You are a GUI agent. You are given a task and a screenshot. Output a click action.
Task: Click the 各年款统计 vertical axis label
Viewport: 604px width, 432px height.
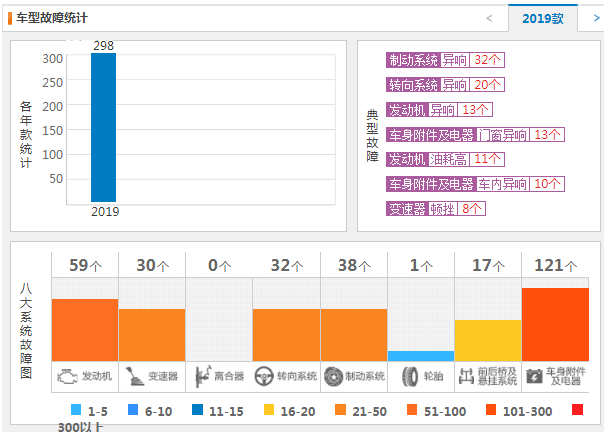(26, 134)
